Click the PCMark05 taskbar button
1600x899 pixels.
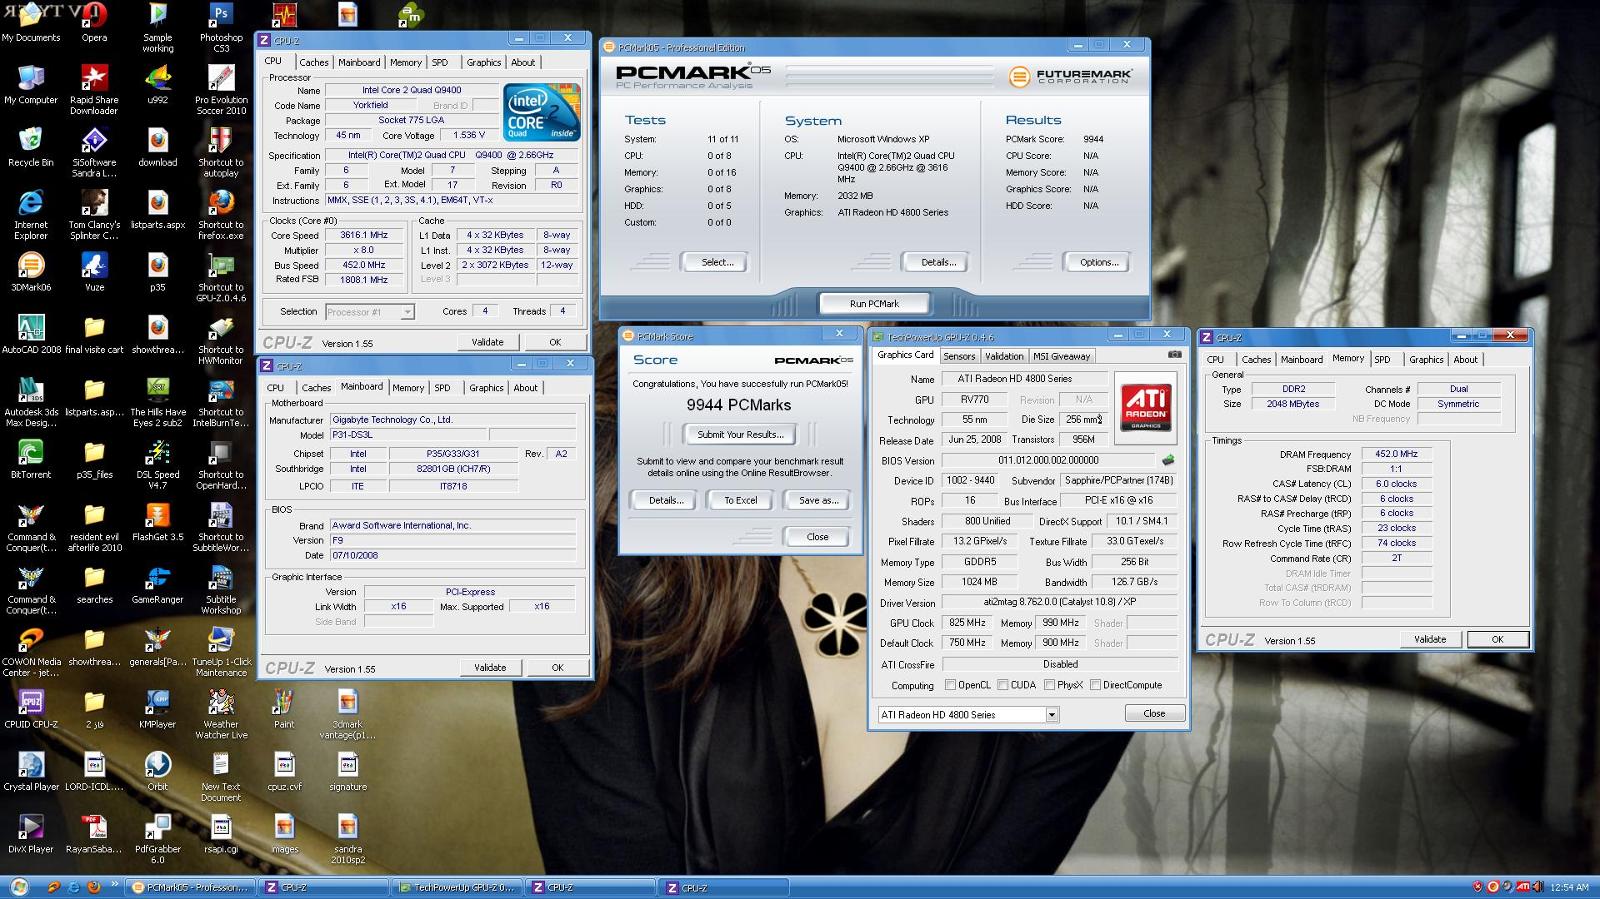coord(191,887)
